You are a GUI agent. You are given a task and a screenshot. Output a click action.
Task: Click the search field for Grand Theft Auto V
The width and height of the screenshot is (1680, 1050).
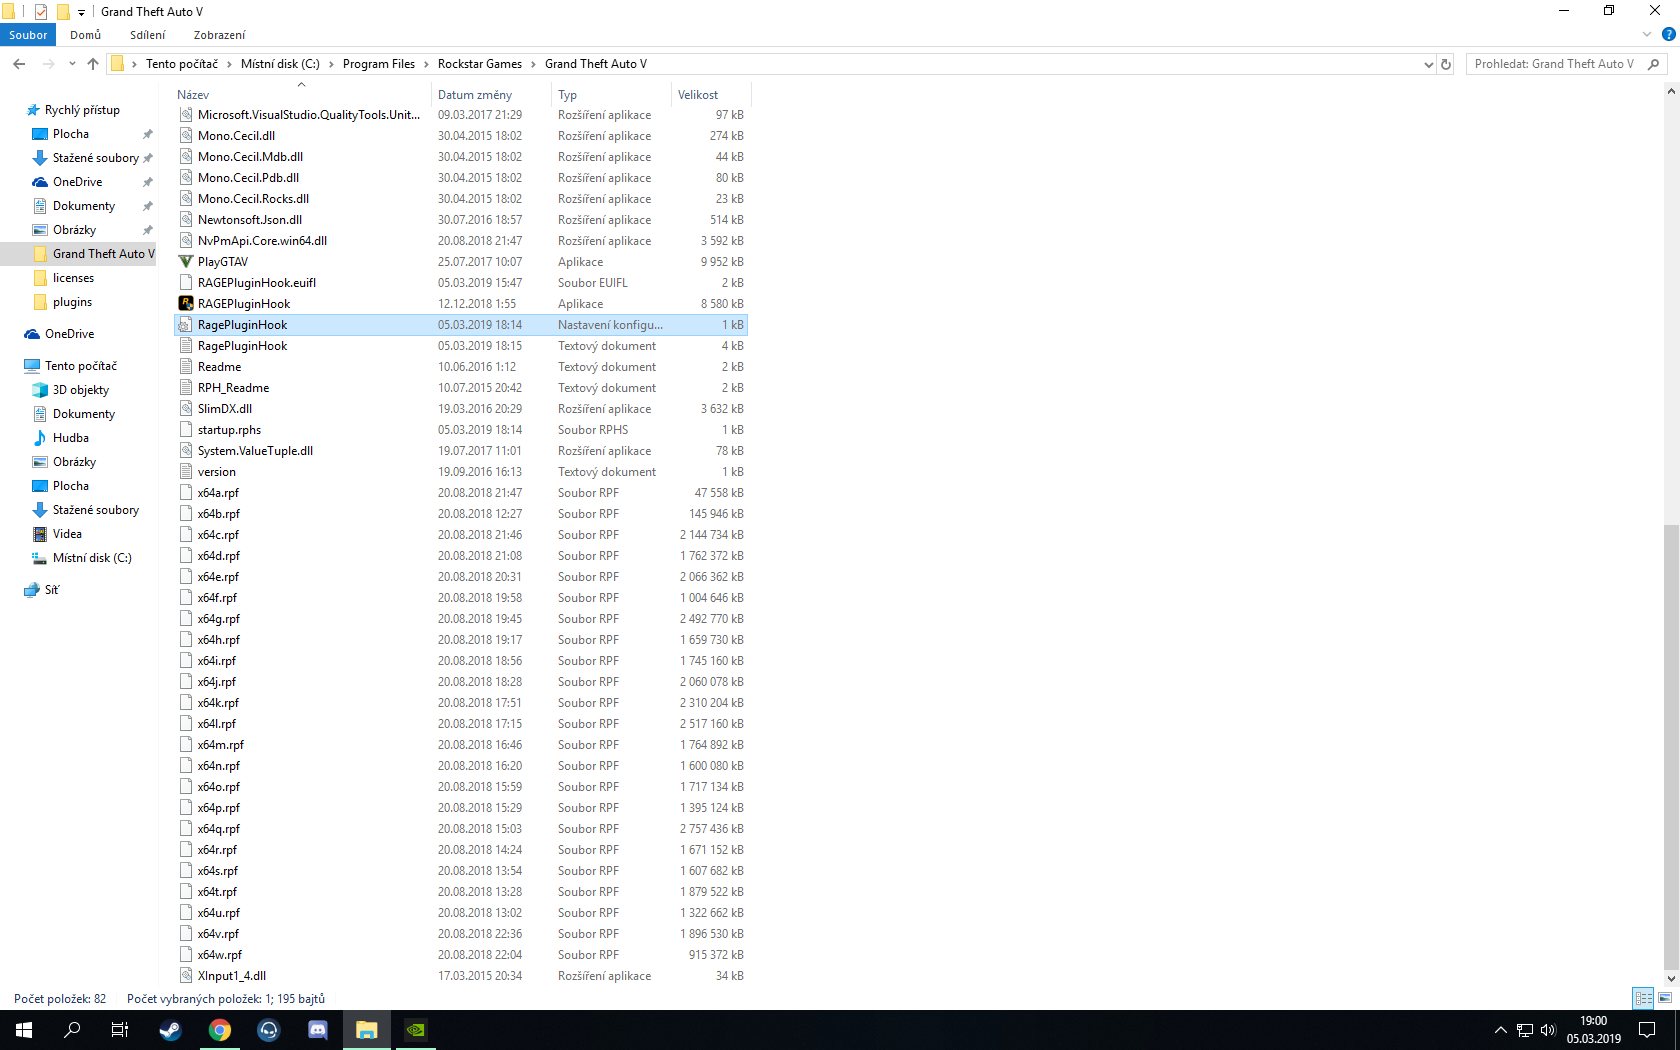pyautogui.click(x=1555, y=64)
